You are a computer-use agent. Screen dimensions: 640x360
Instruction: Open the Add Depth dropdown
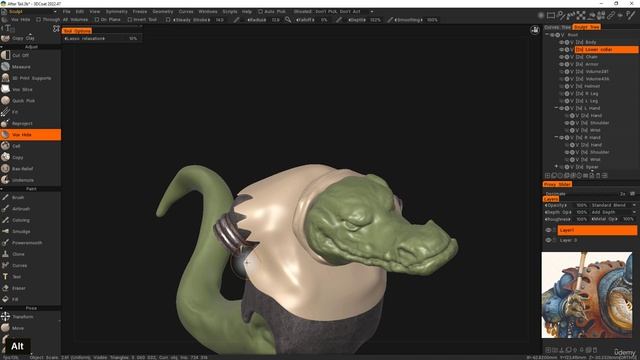click(613, 212)
